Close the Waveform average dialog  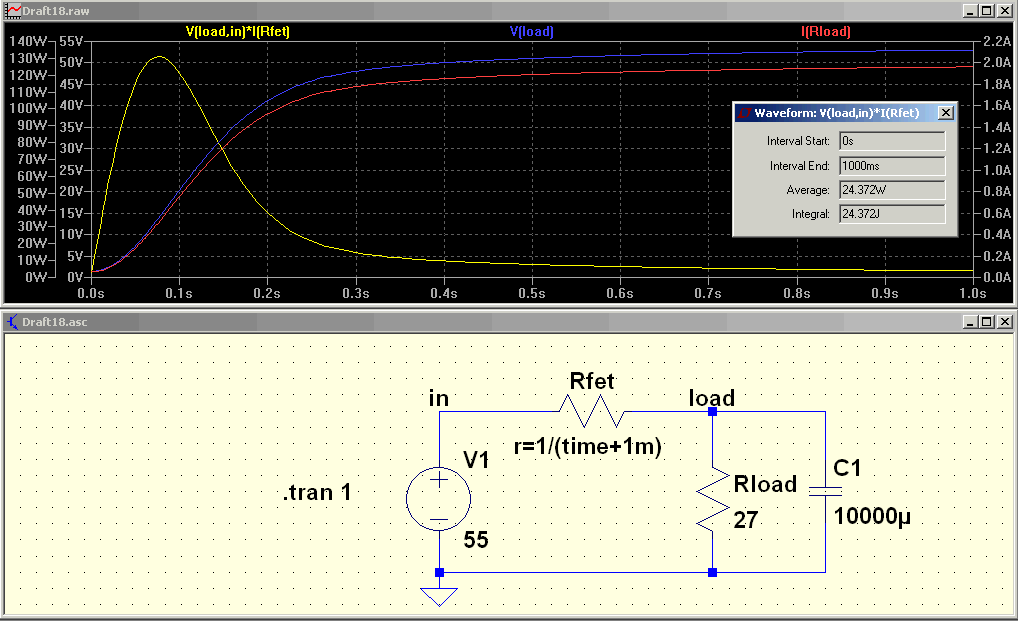(946, 113)
